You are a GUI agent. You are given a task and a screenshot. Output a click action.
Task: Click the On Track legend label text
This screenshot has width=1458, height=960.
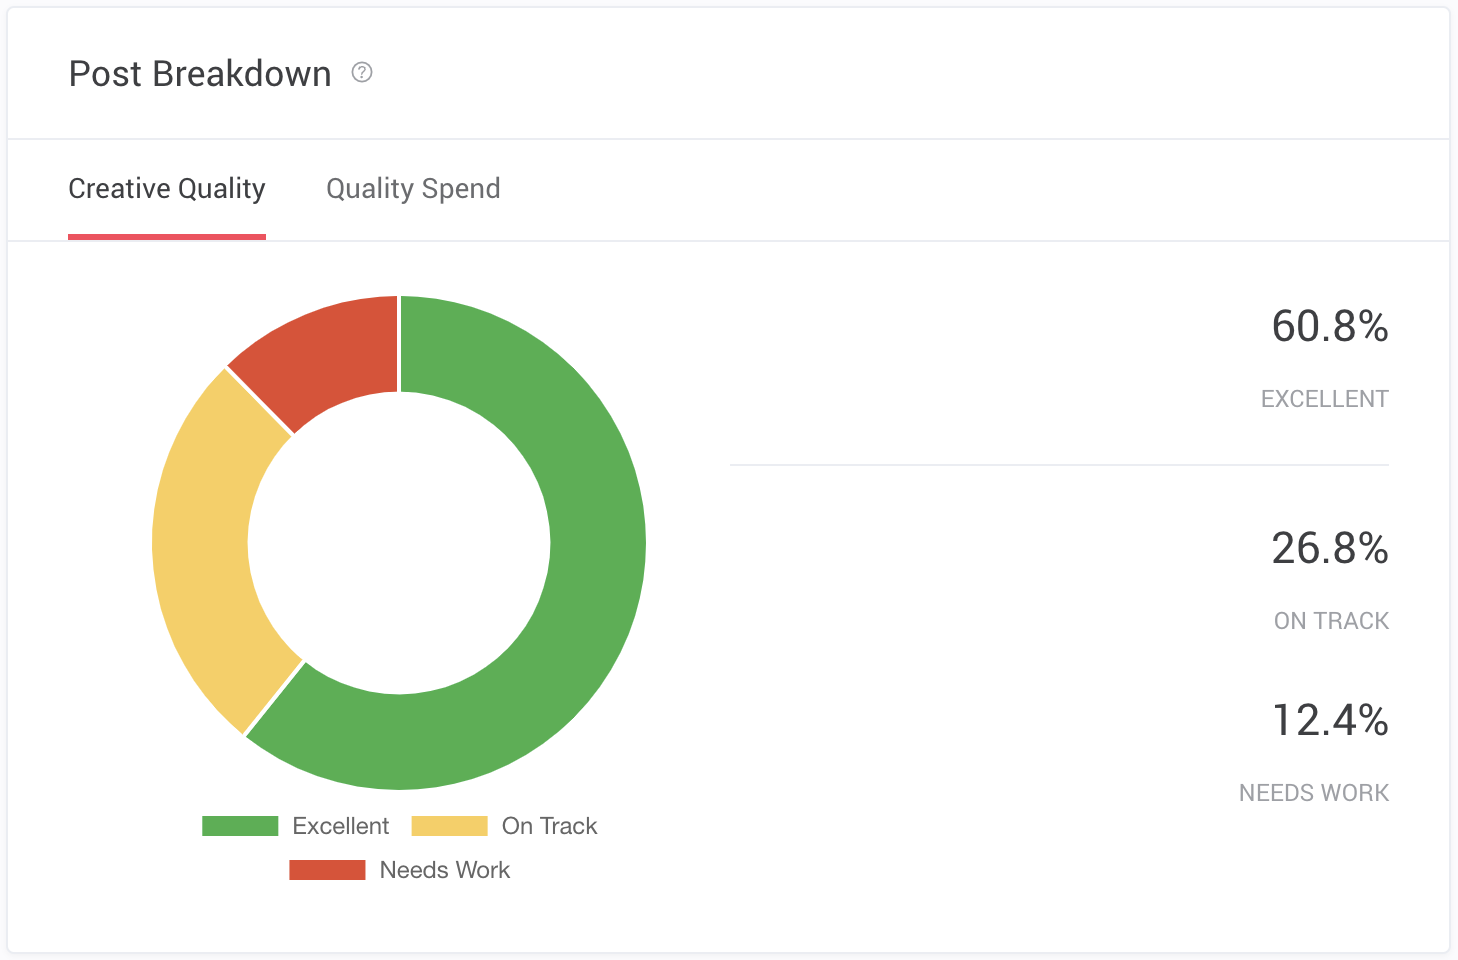click(550, 826)
